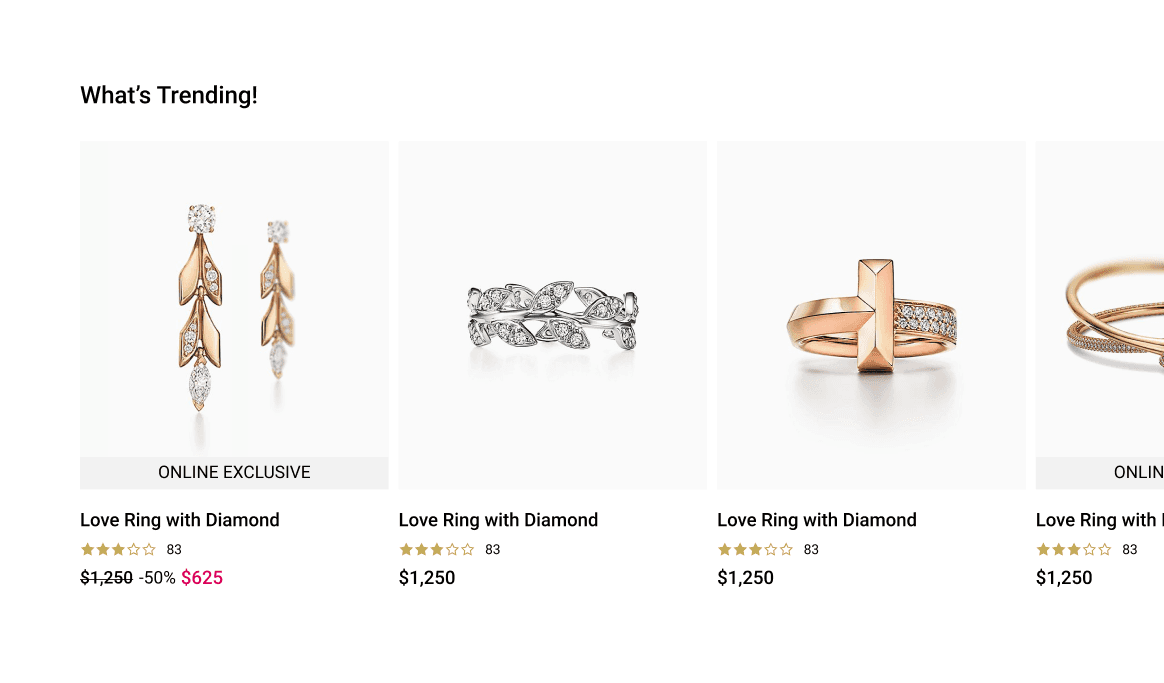Open the product title below the leaf earrings

coord(180,520)
